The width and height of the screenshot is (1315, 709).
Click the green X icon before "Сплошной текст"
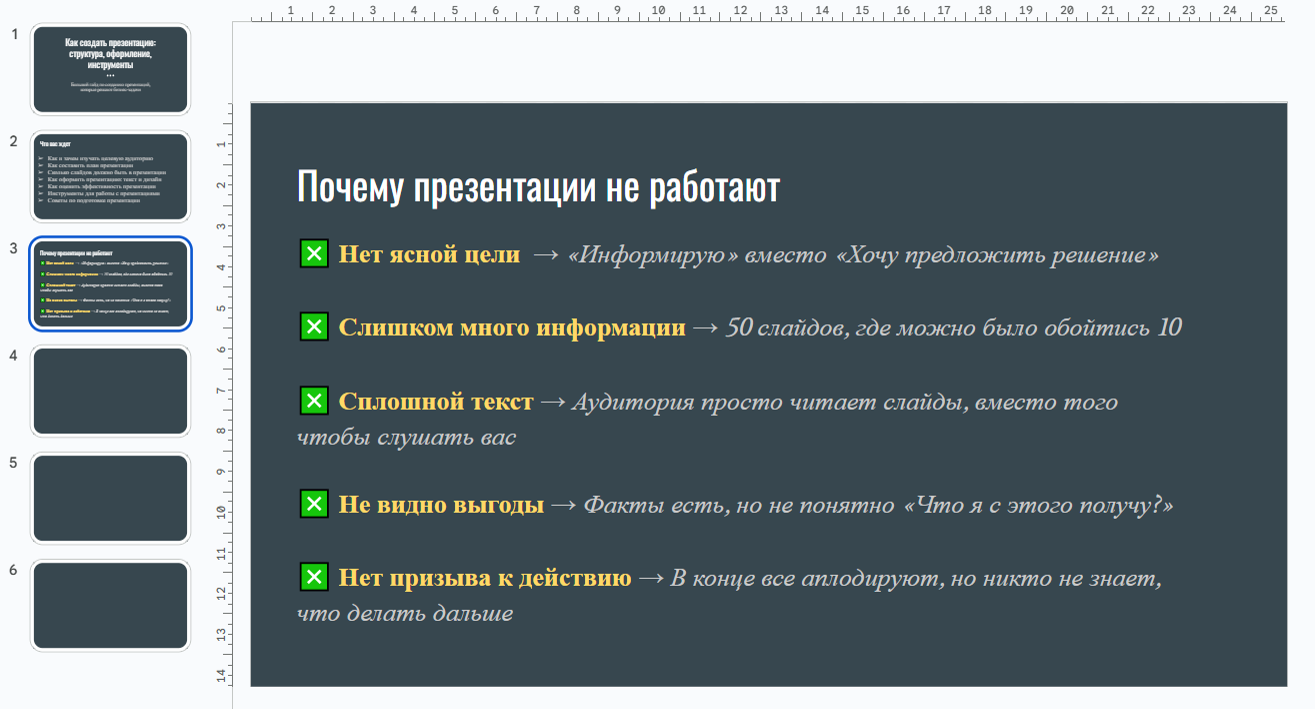pos(314,401)
